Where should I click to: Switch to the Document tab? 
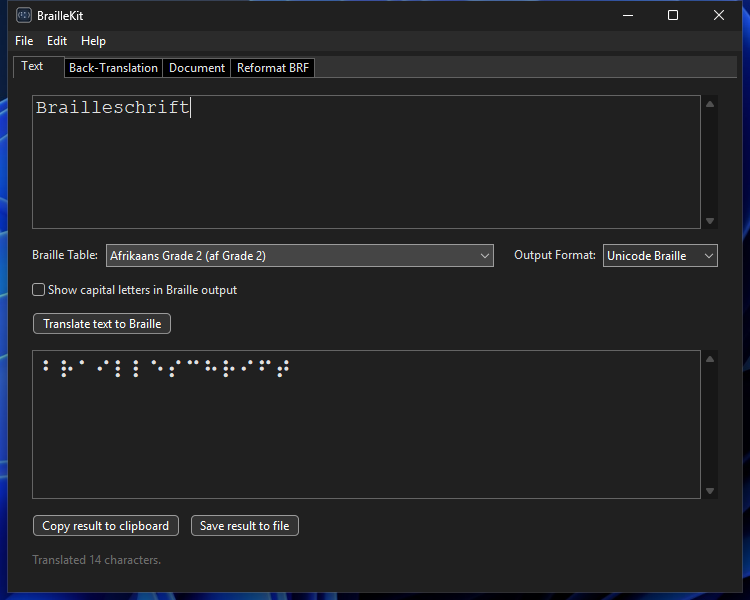pos(197,68)
